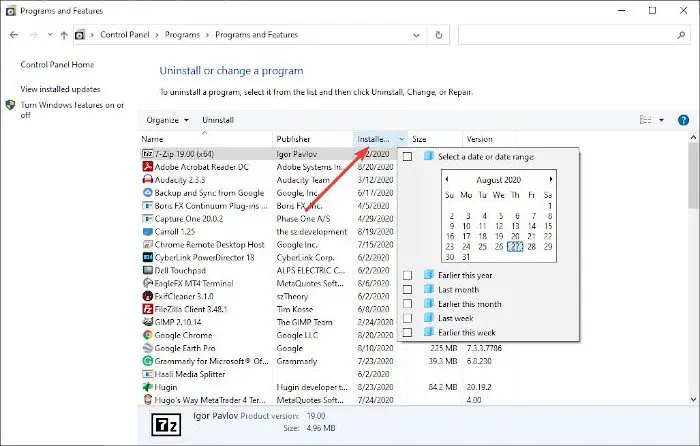This screenshot has width=700, height=446.
Task: Click the Capture One 20.0.2 icon
Action: pyautogui.click(x=147, y=219)
